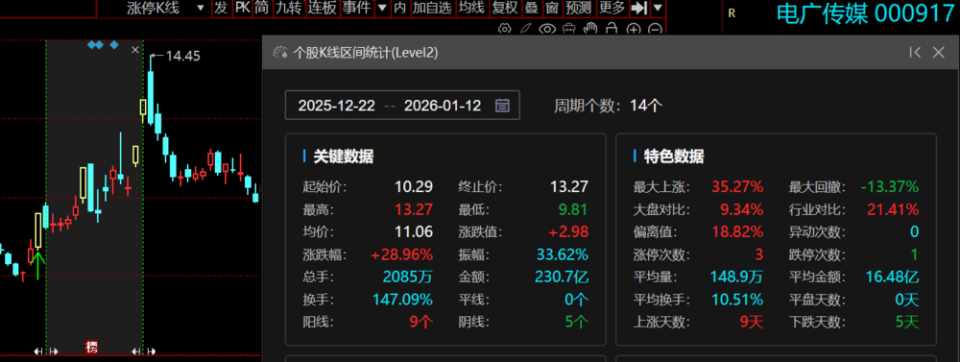Click the statistics dialog title icon
Screen dimensions: 960x362
[280, 53]
